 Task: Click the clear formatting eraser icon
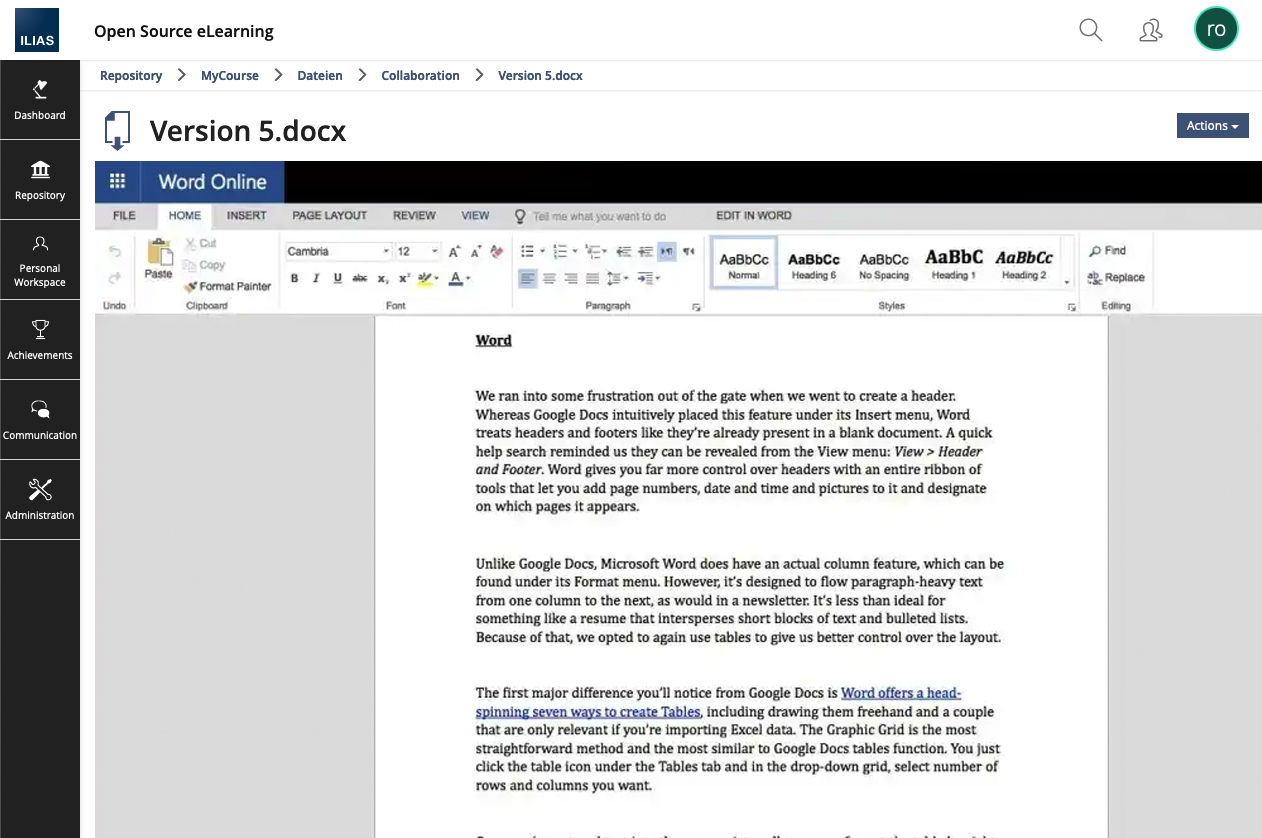(x=497, y=252)
